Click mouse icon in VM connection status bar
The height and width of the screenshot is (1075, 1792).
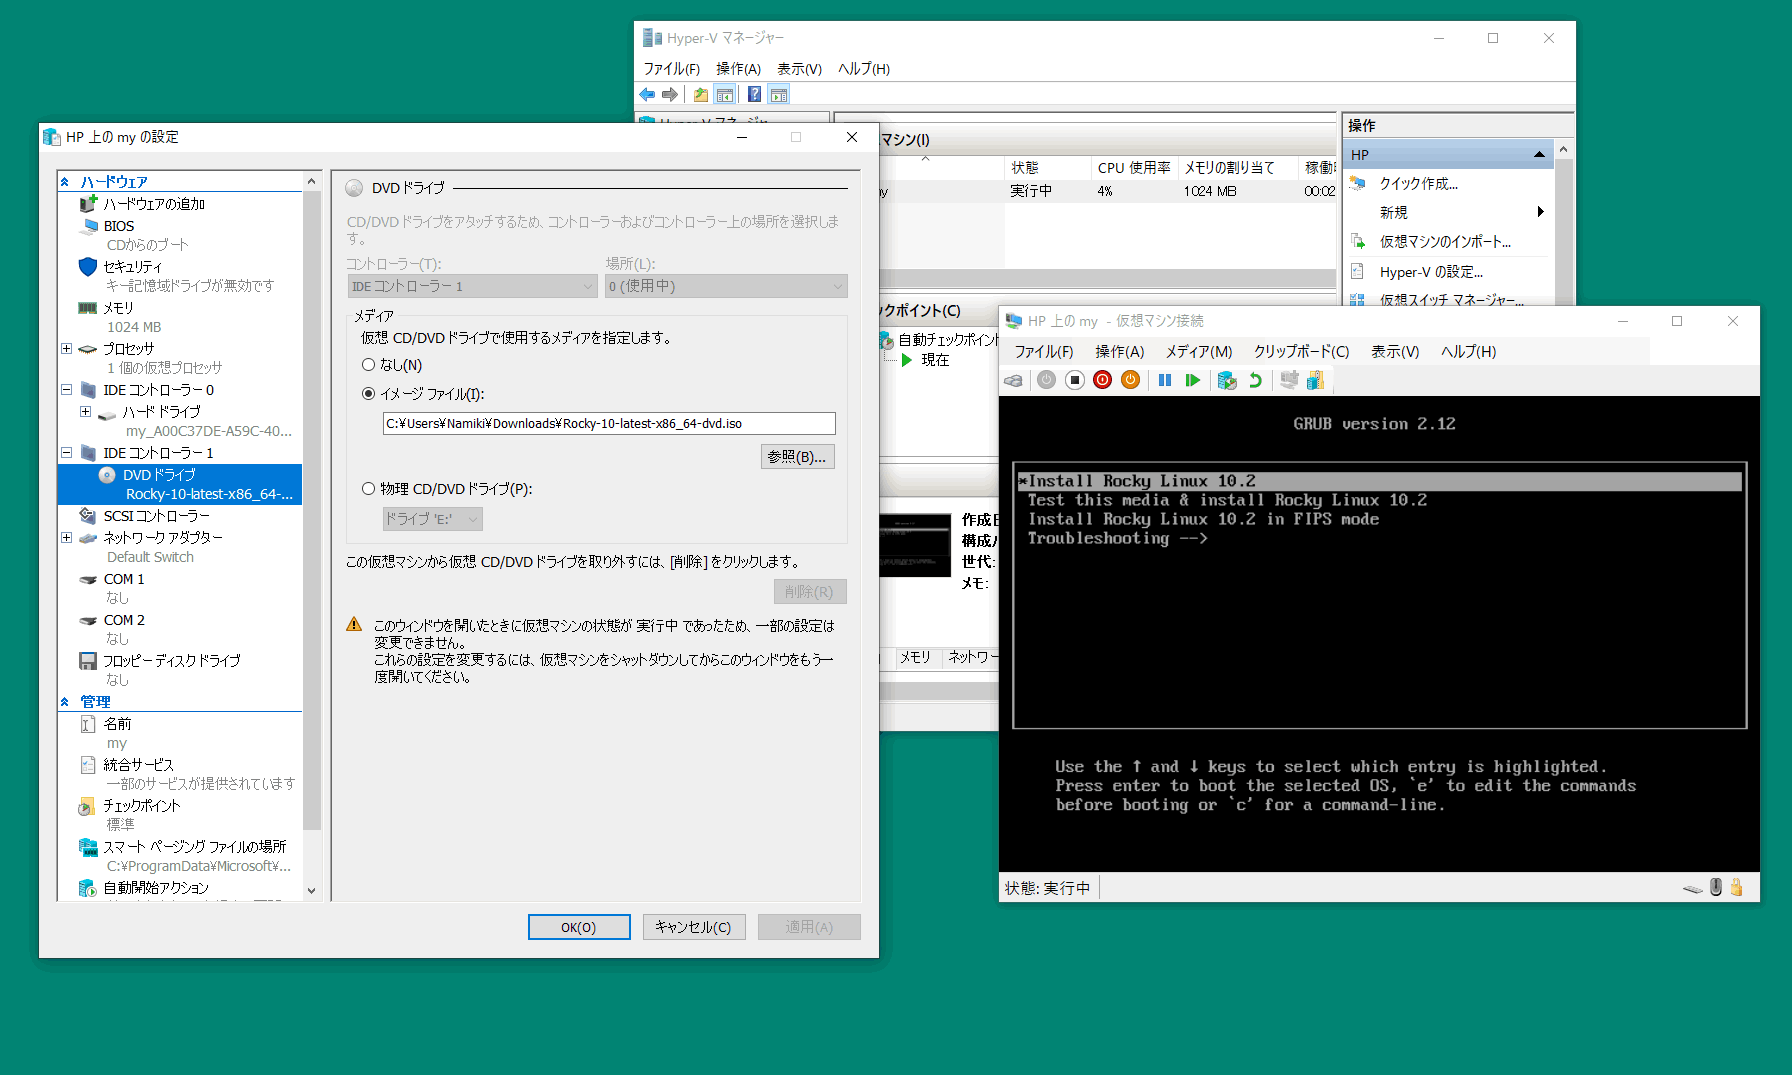pyautogui.click(x=1716, y=887)
